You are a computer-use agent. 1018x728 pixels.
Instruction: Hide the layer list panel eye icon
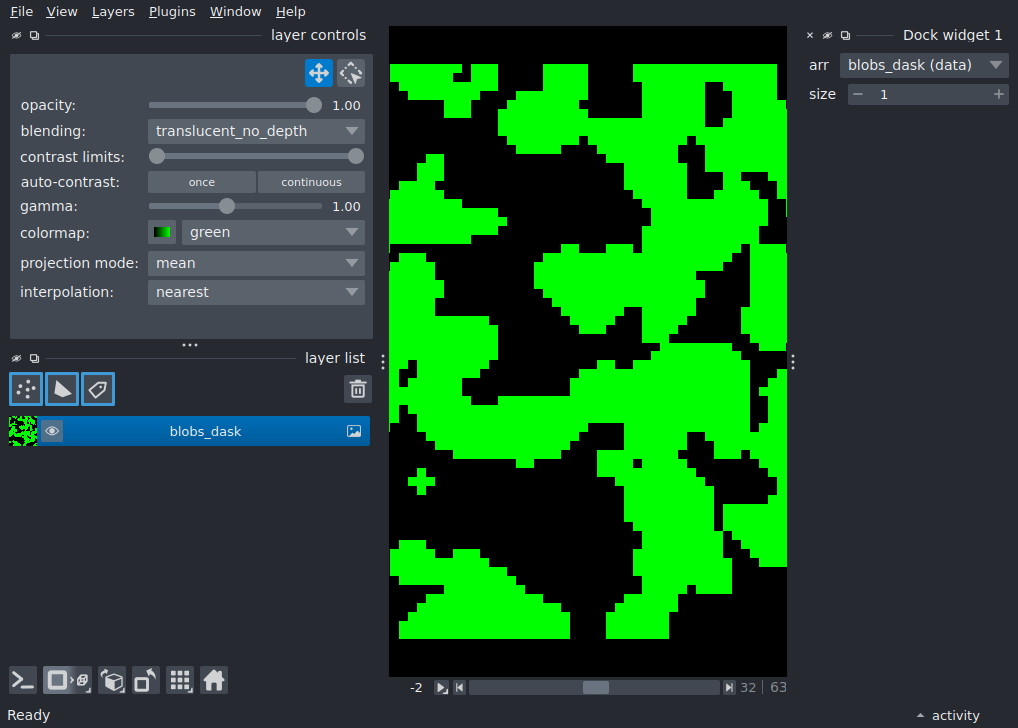[x=17, y=358]
